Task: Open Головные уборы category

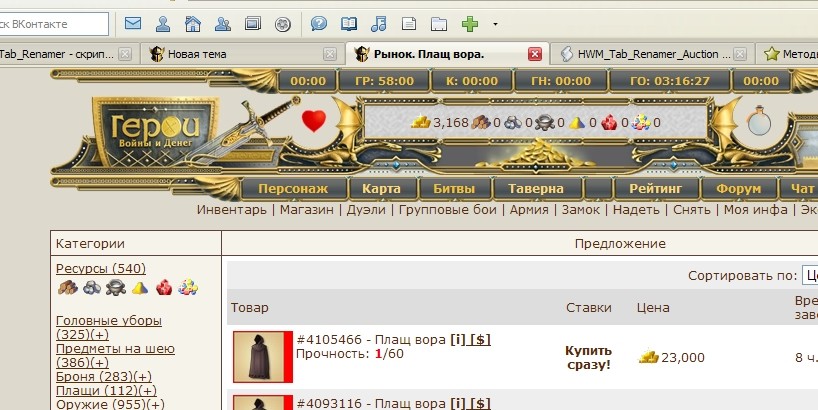Action: pos(109,328)
